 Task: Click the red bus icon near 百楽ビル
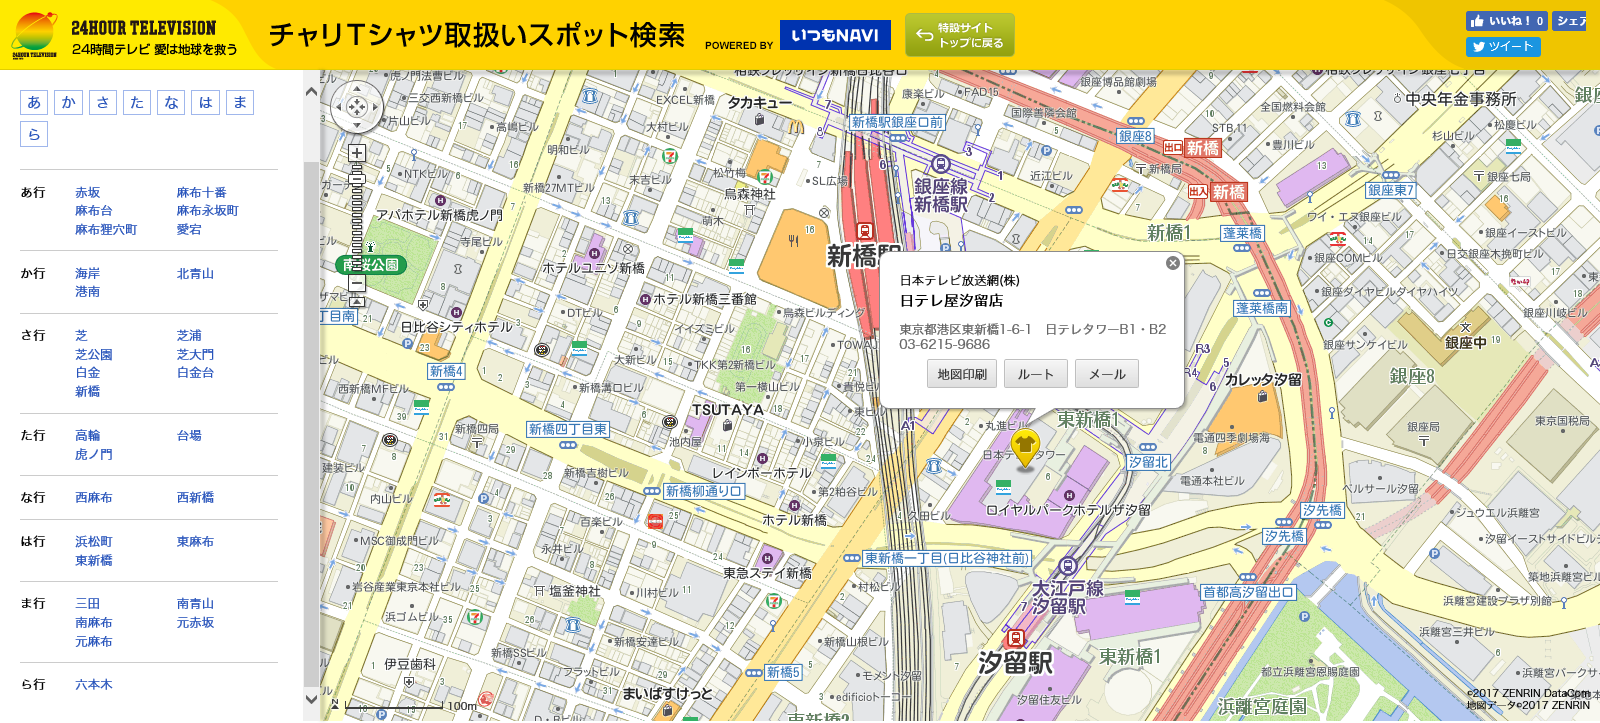coord(655,521)
